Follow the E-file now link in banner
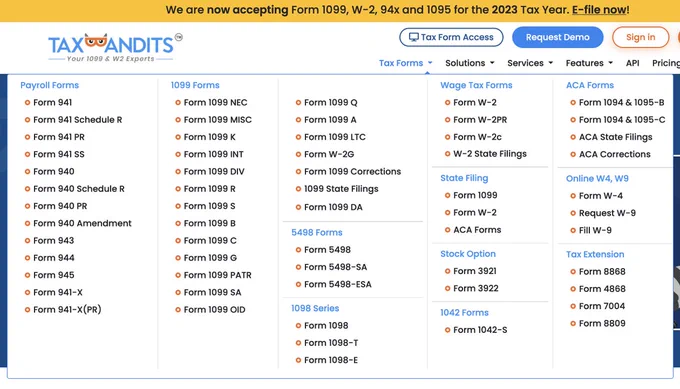Image resolution: width=680 pixels, height=389 pixels. tap(599, 10)
